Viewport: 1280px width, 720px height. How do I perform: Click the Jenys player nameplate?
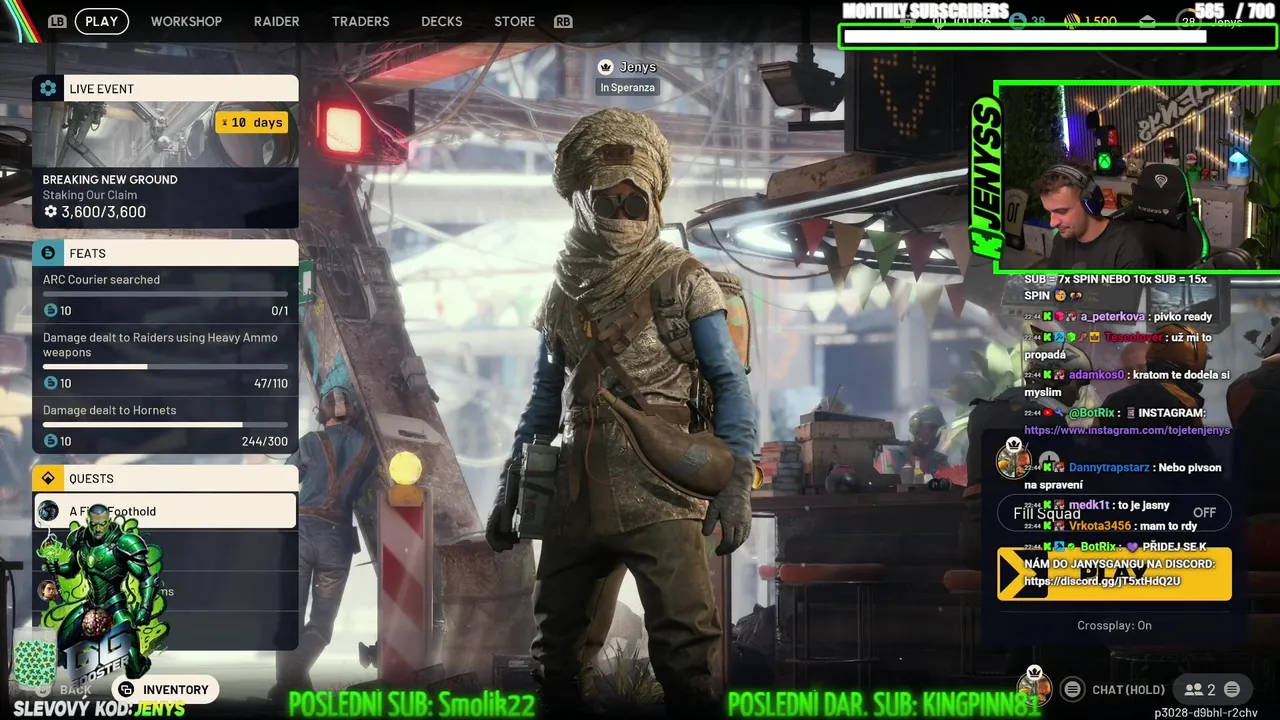click(x=627, y=67)
